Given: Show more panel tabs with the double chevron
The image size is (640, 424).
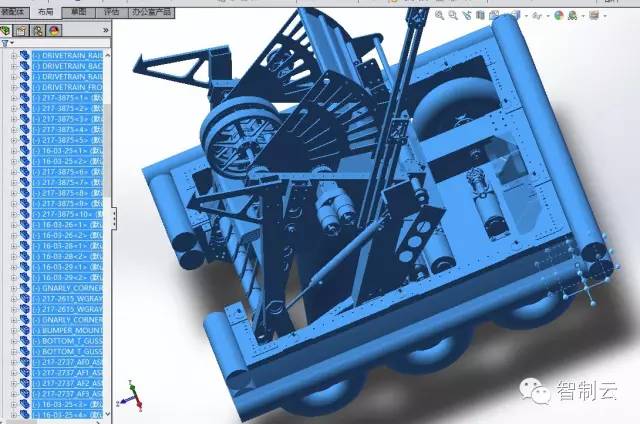Looking at the screenshot, I should [x=106, y=30].
